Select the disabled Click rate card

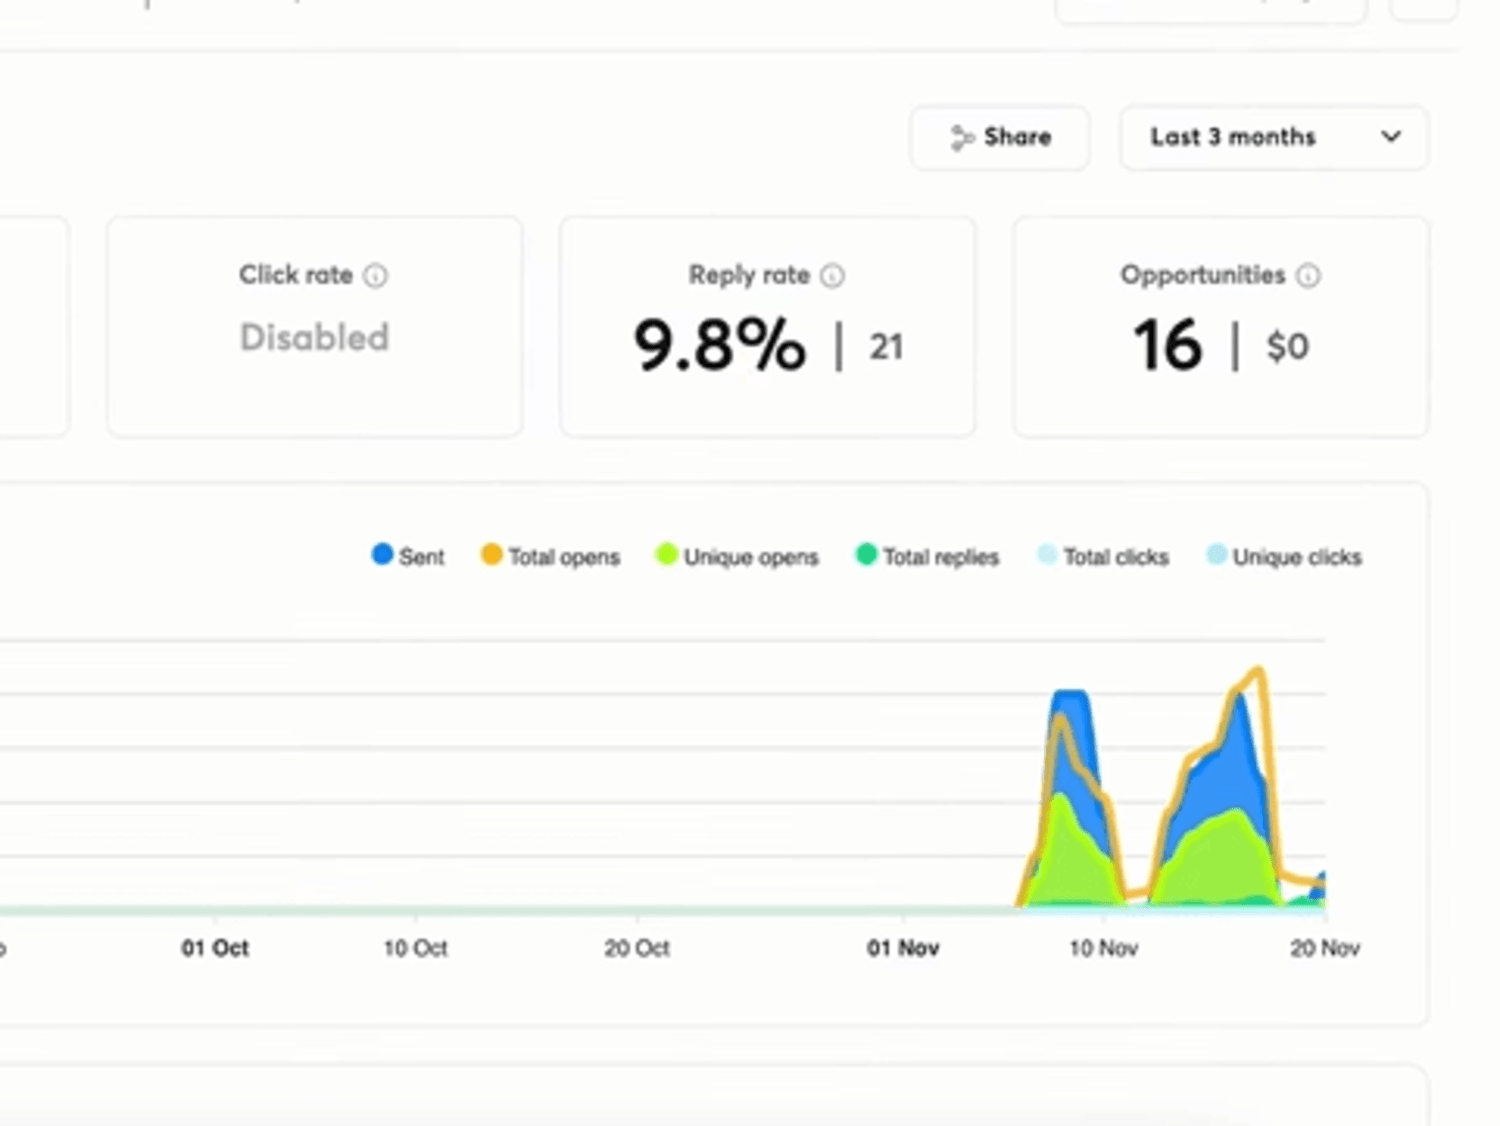click(314, 327)
